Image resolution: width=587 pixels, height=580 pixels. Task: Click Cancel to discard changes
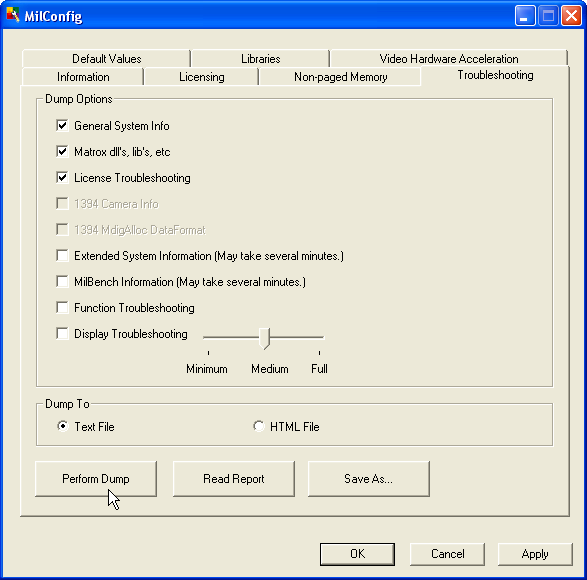tap(447, 554)
